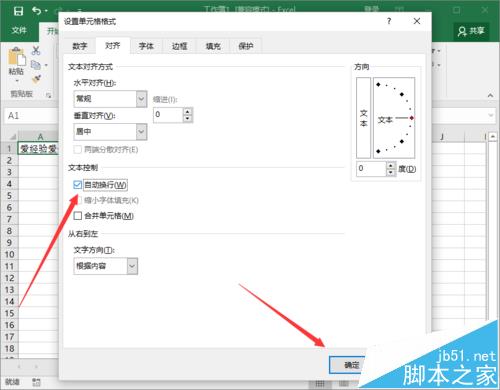Screen dimensions: 500x390
Task: Click the 缩进 indent value field
Action: [168, 115]
